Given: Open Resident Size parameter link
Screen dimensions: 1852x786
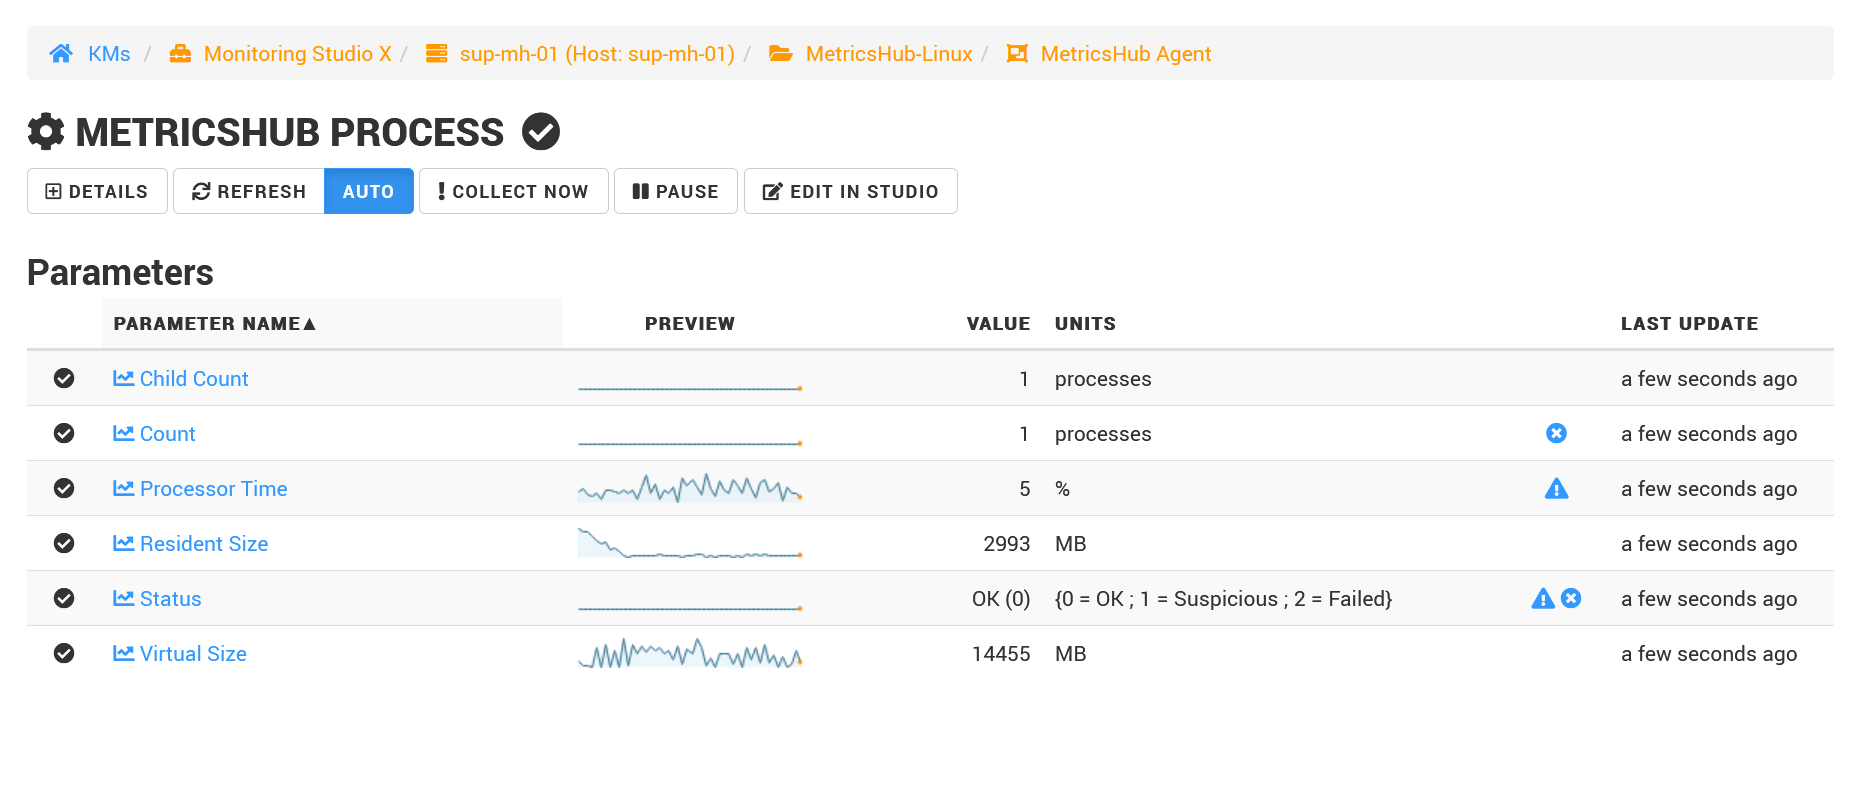Looking at the screenshot, I should point(191,544).
